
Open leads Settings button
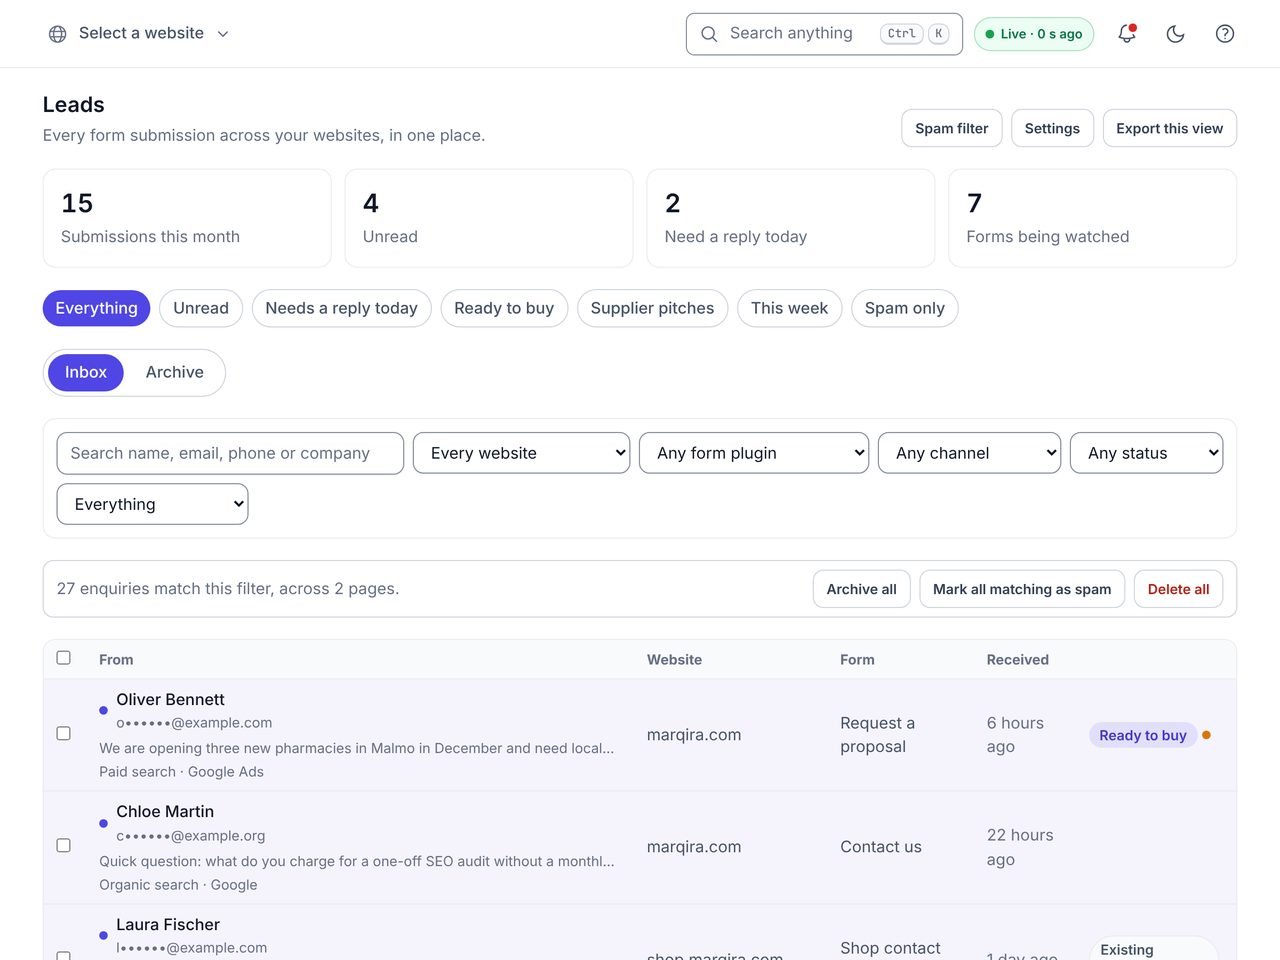tap(1052, 128)
